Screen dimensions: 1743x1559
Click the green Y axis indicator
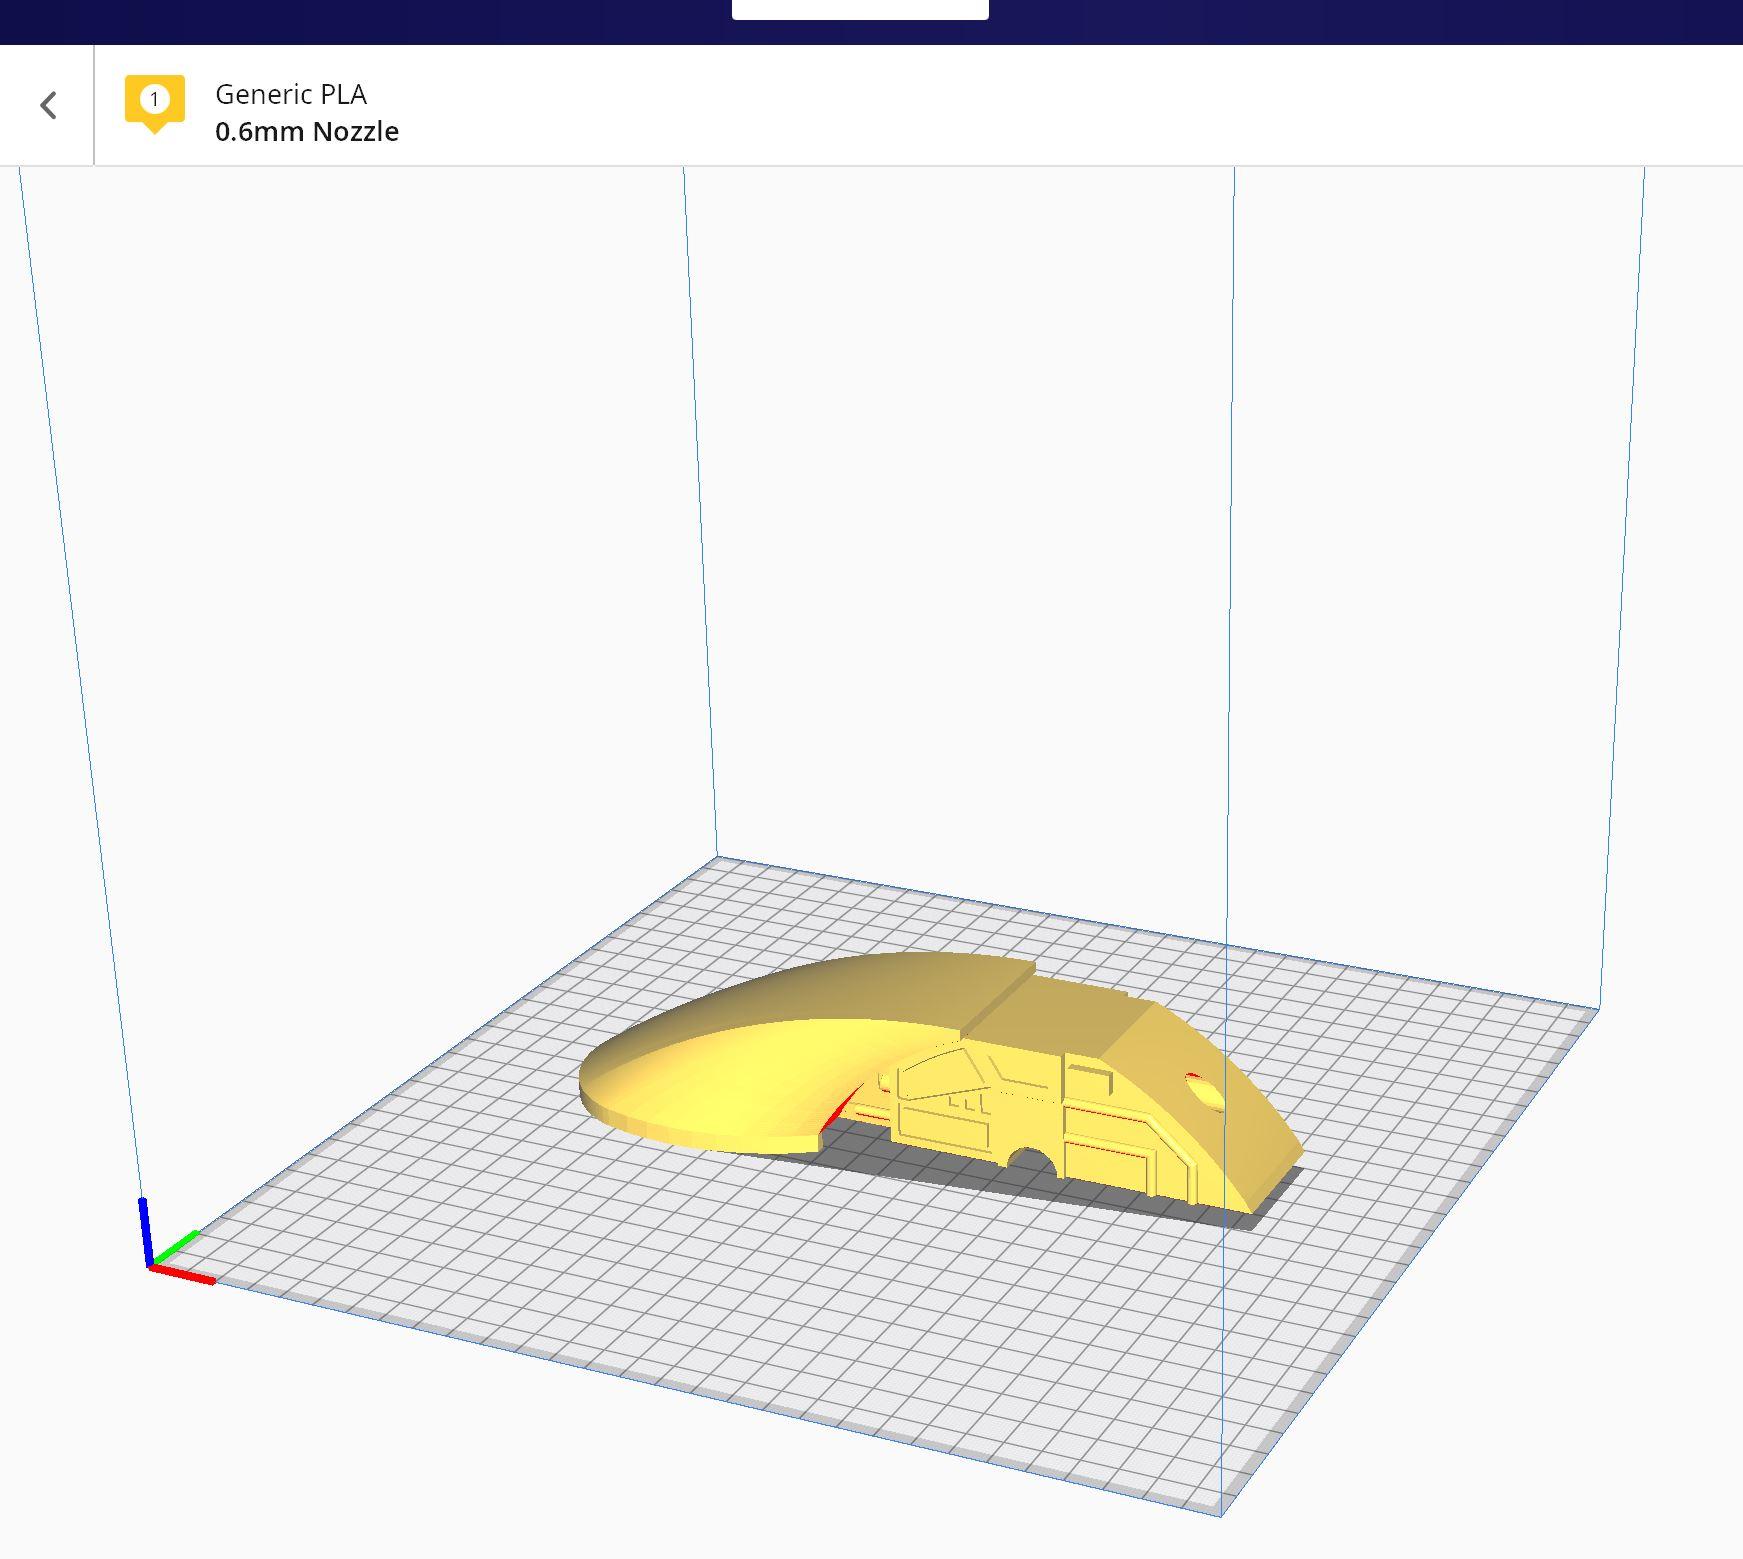coord(175,1248)
